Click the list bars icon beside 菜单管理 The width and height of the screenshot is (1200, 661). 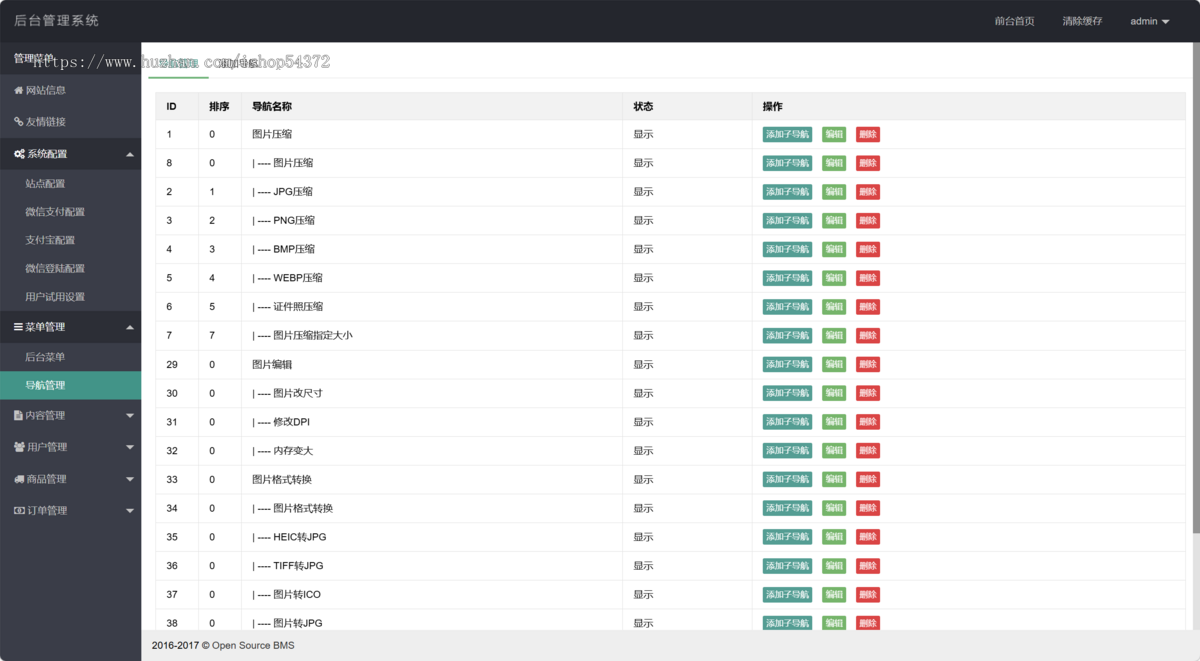(x=18, y=327)
